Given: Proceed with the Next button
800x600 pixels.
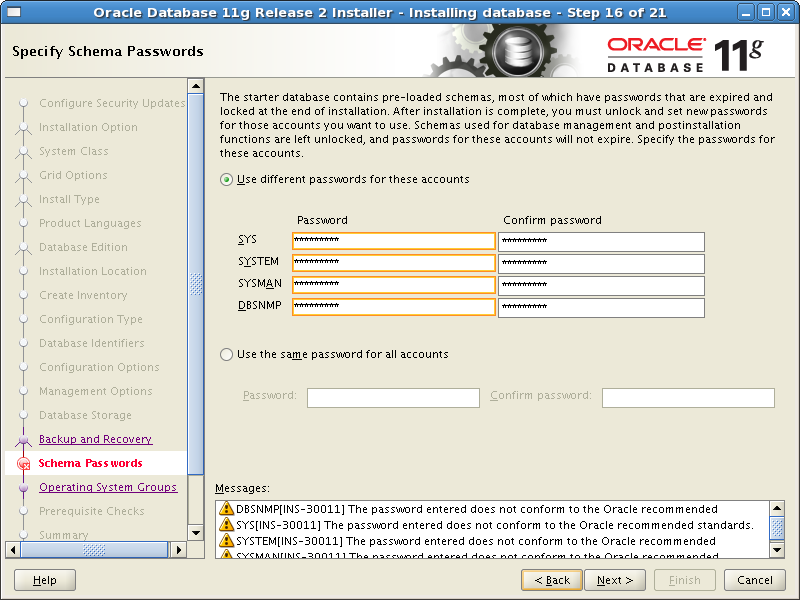Looking at the screenshot, I should coord(615,580).
